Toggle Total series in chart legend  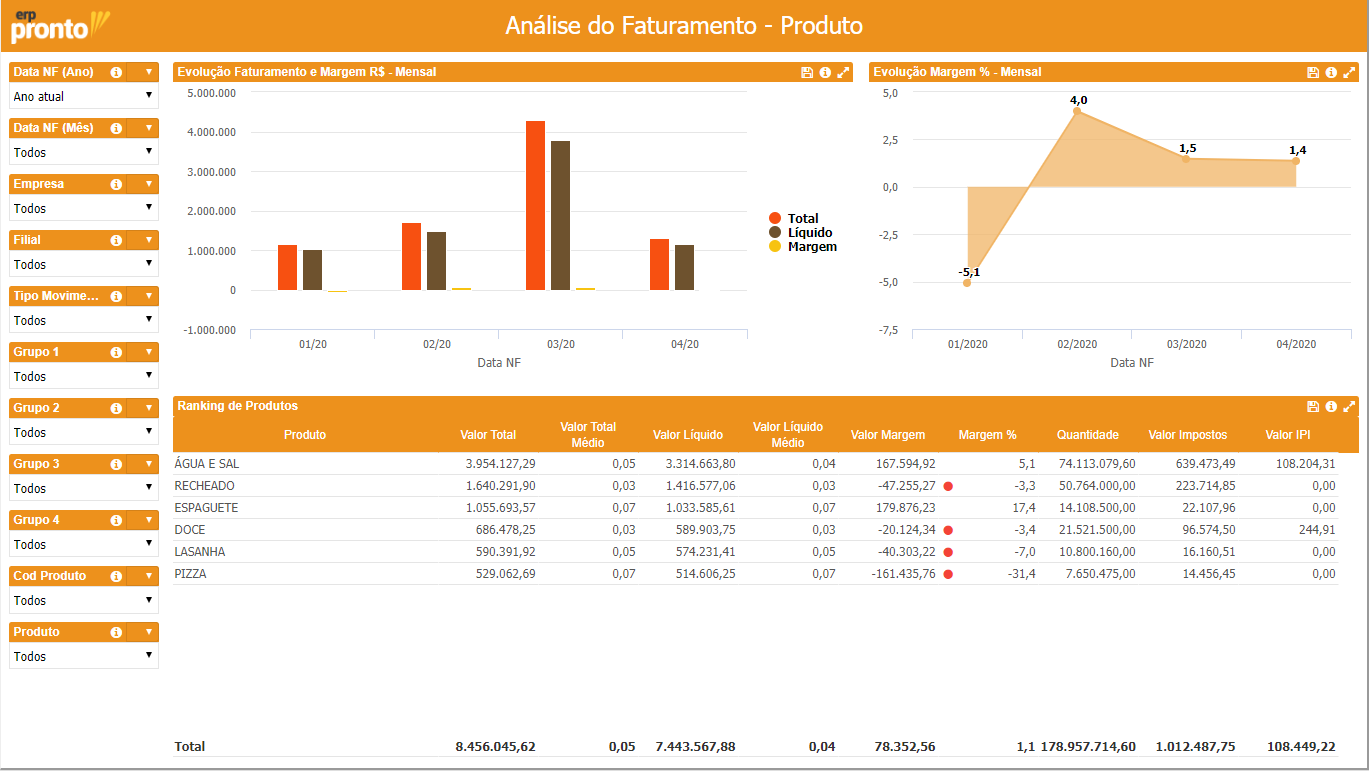click(x=802, y=218)
